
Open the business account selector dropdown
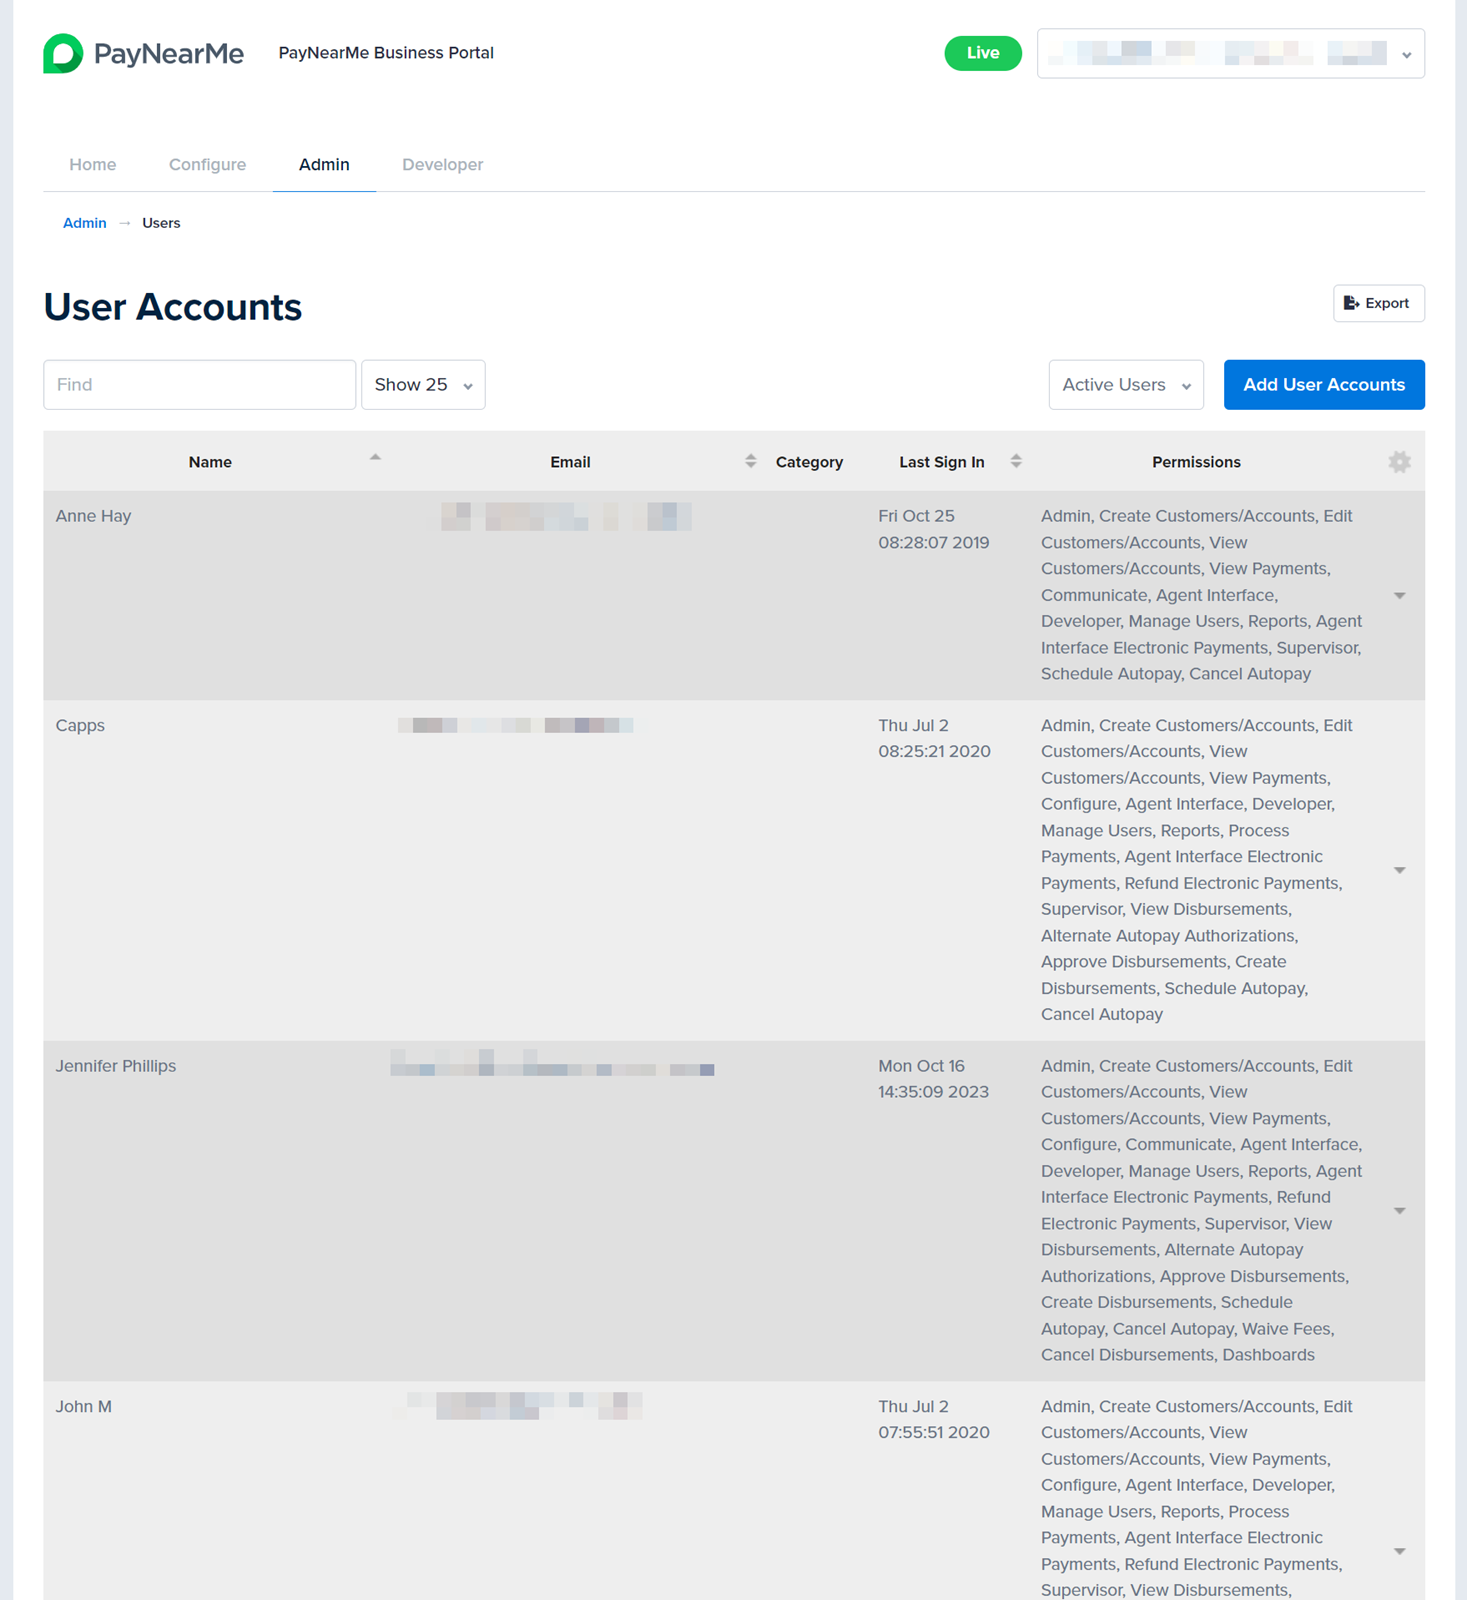coord(1231,53)
